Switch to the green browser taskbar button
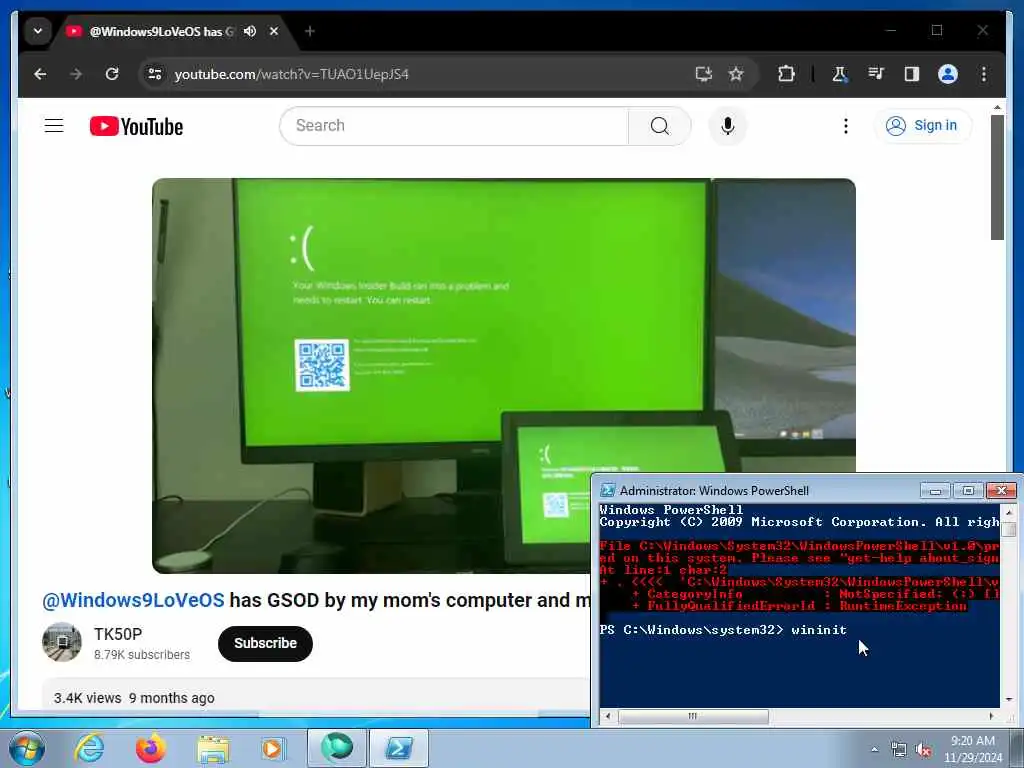Screen dimensions: 1024x768 [x=336, y=748]
